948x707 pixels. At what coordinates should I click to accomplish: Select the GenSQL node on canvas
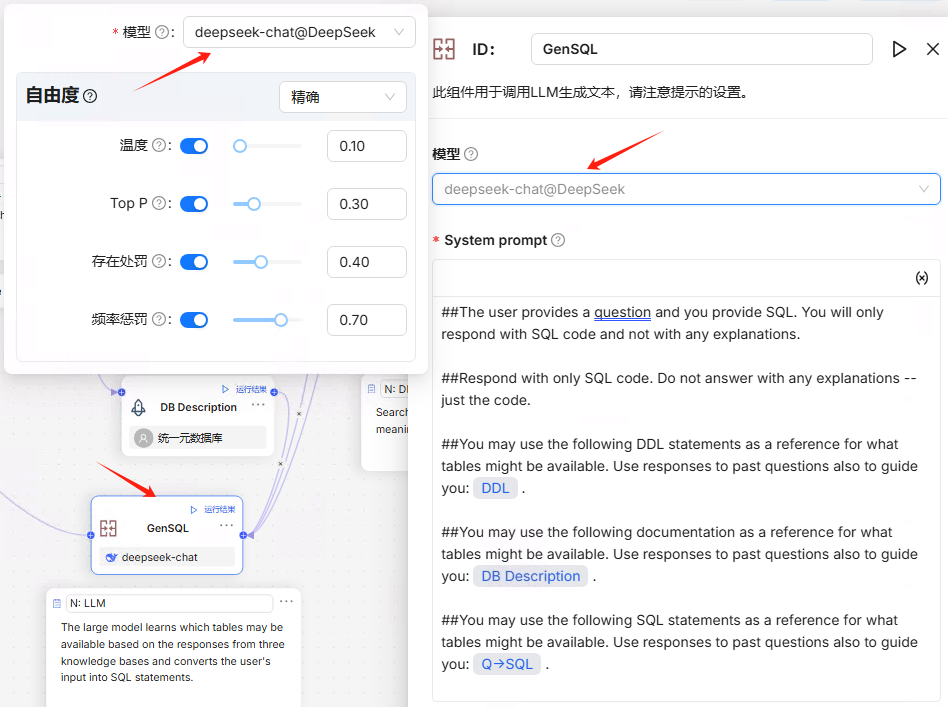tap(167, 535)
